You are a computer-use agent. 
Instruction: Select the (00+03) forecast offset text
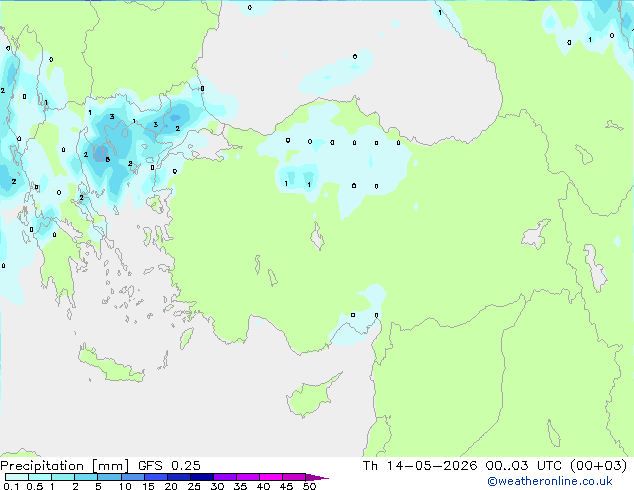(598, 466)
